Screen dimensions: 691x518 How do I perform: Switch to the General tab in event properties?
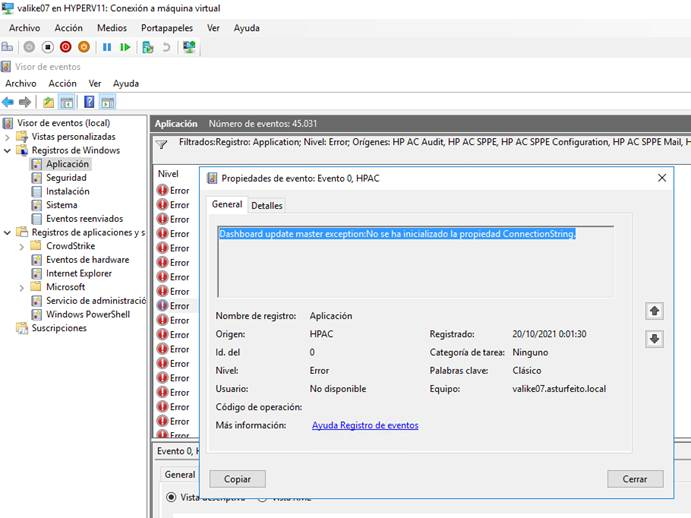(227, 205)
